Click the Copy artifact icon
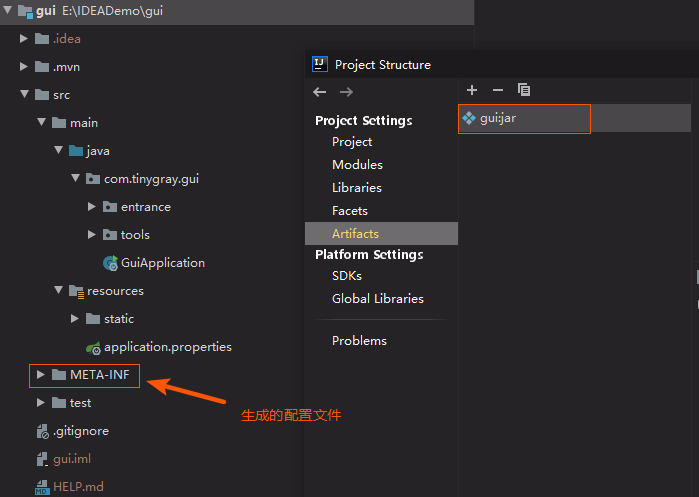 524,90
